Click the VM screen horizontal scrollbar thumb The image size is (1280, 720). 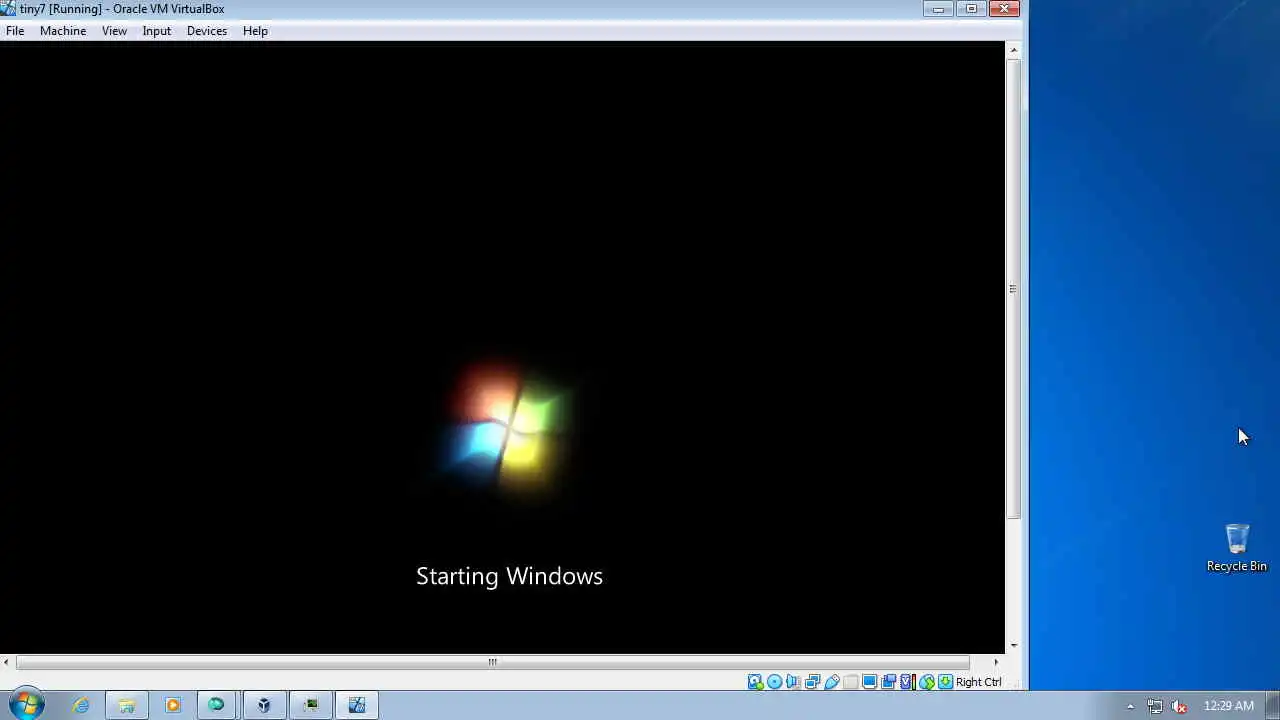coord(492,662)
